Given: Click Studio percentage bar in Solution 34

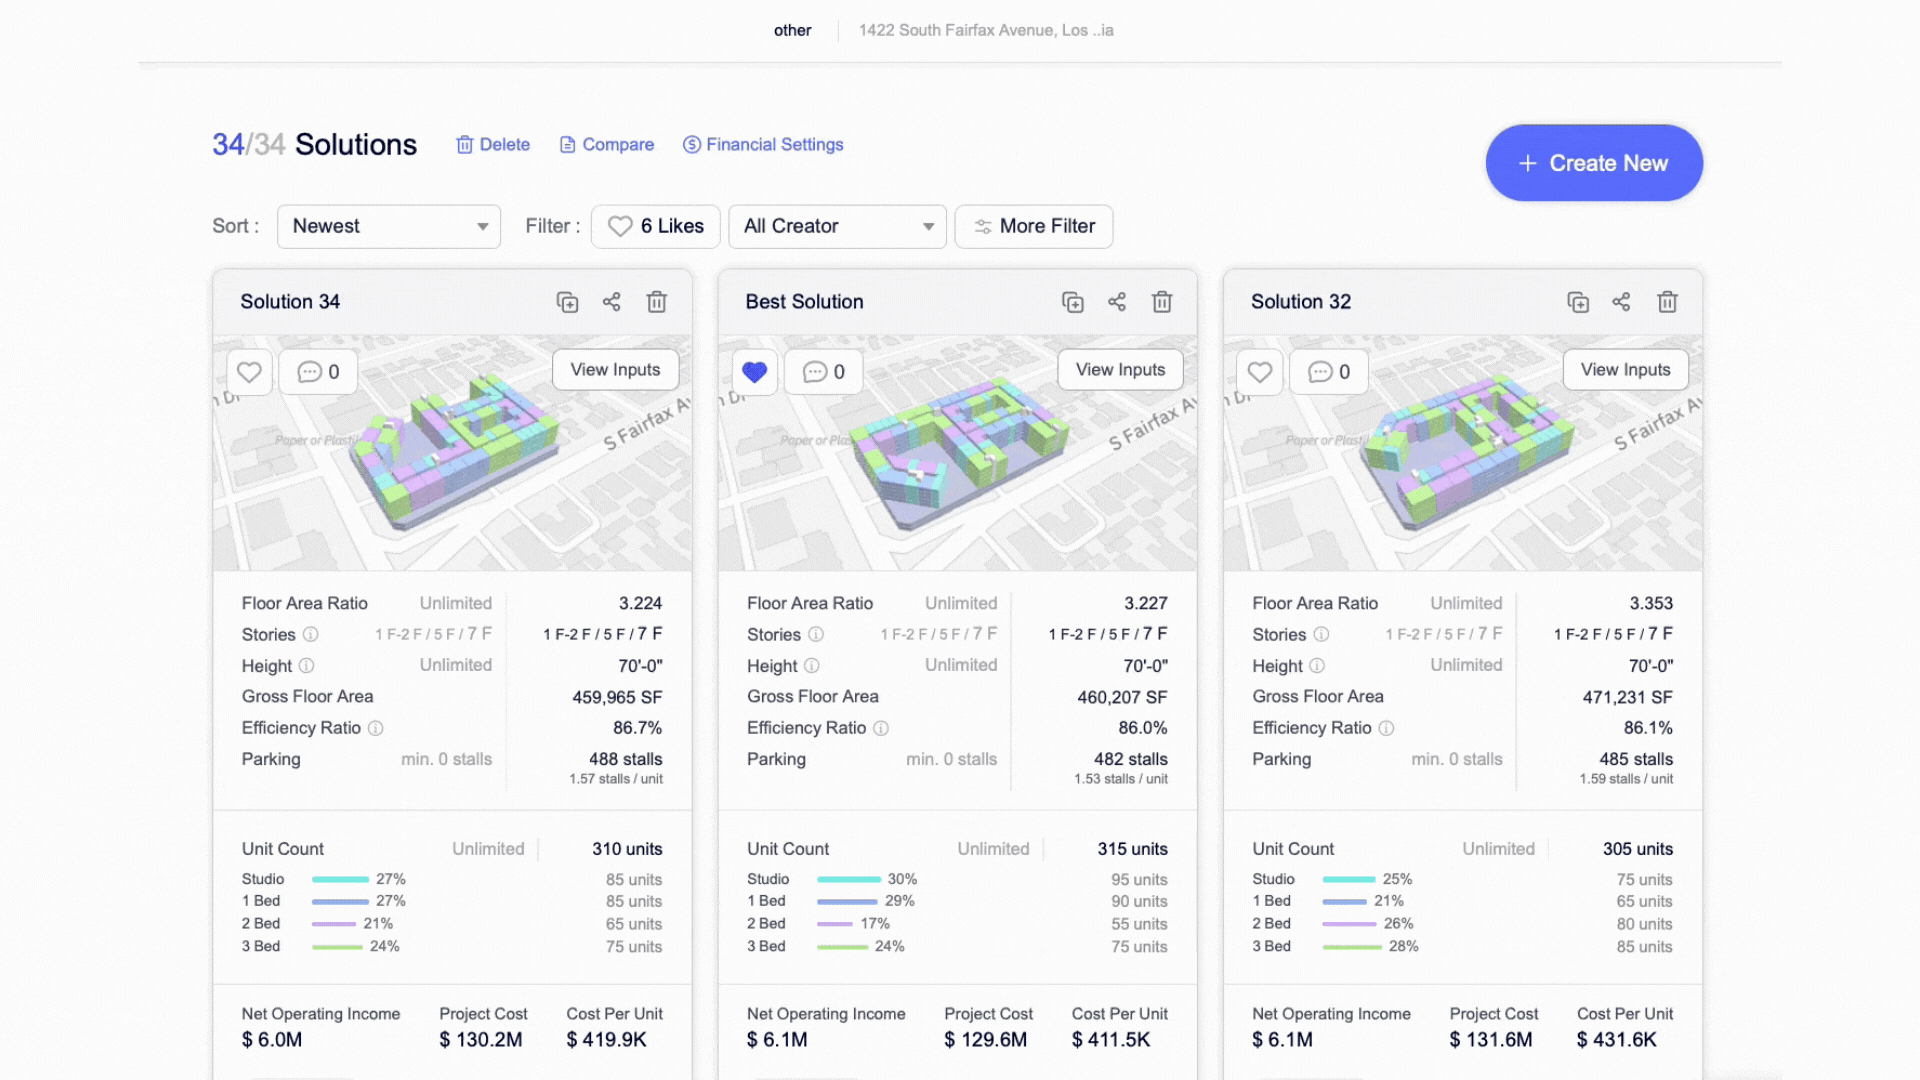Looking at the screenshot, I should [340, 879].
